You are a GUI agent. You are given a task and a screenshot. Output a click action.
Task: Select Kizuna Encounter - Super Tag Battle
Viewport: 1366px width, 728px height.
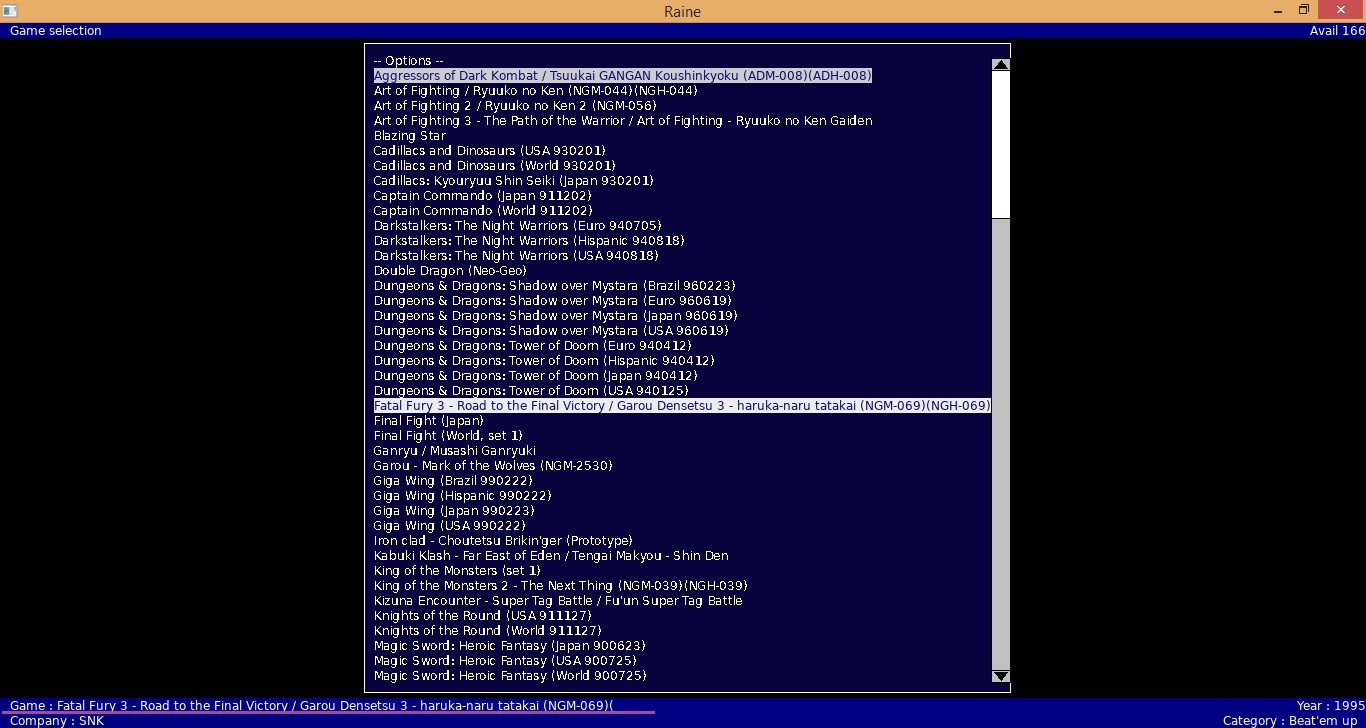(558, 601)
